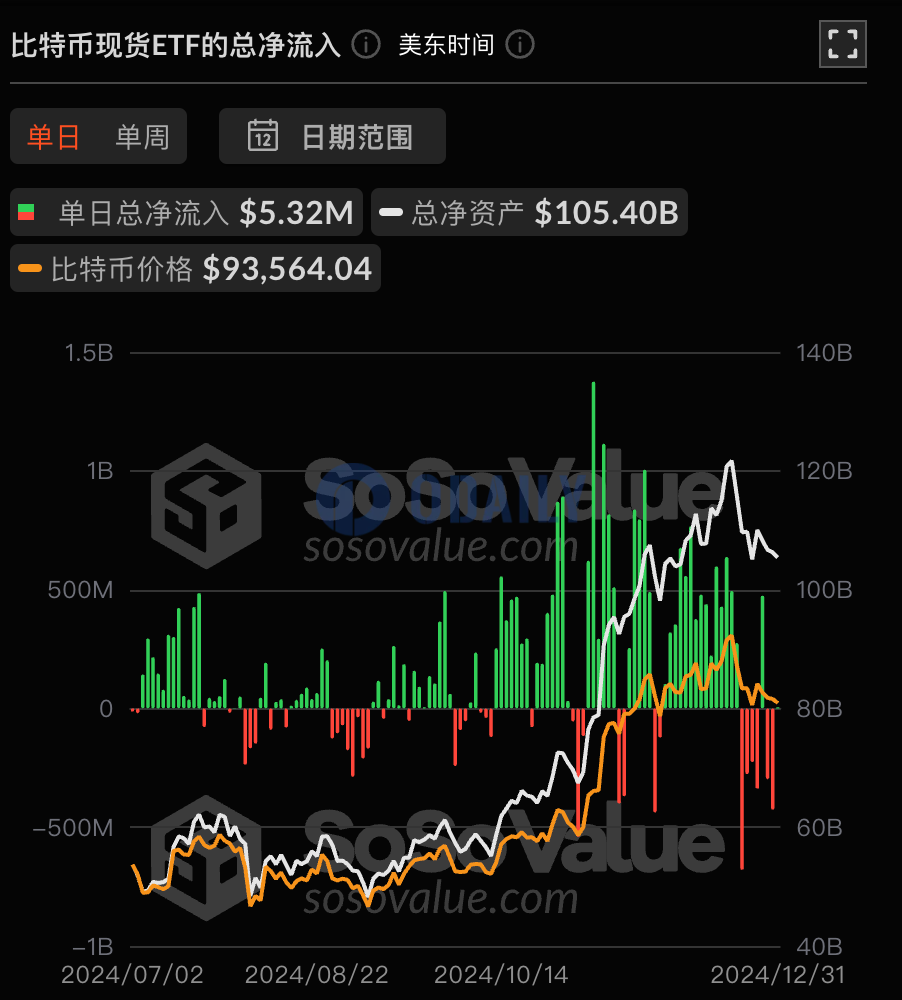The height and width of the screenshot is (1000, 902).
Task: Click the chart title 比特币现货ETF的总净流入
Action: point(176,45)
